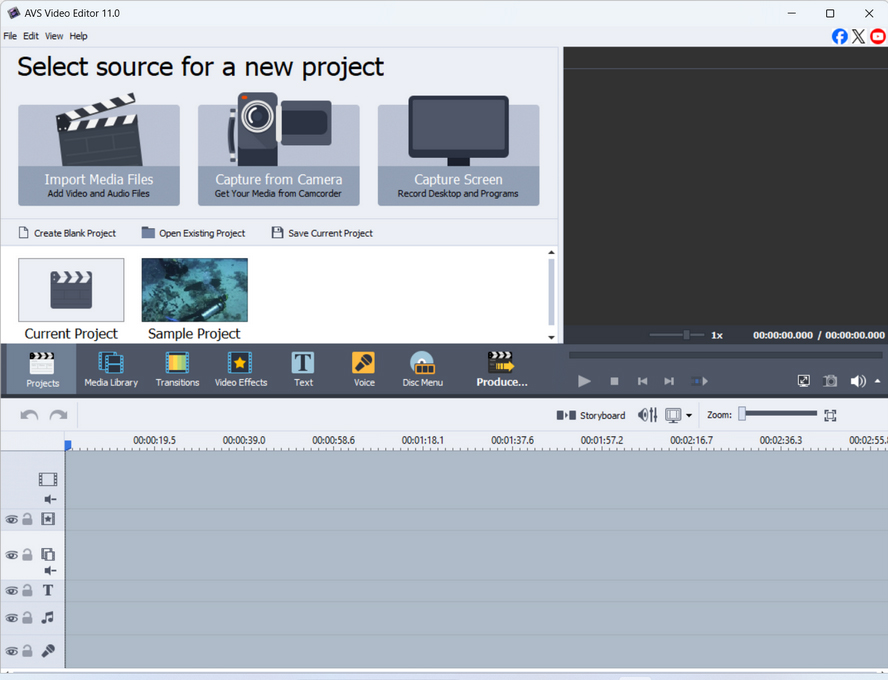Hide the music track

click(11, 618)
